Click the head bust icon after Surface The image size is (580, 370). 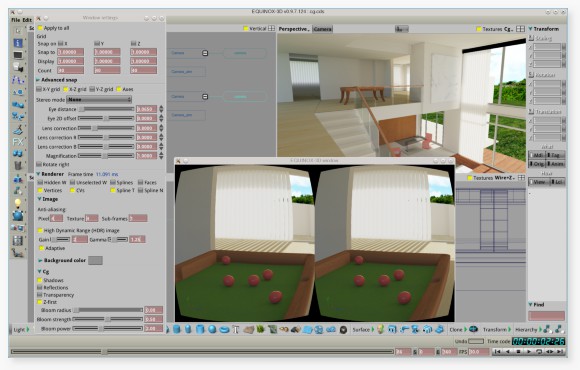381,329
